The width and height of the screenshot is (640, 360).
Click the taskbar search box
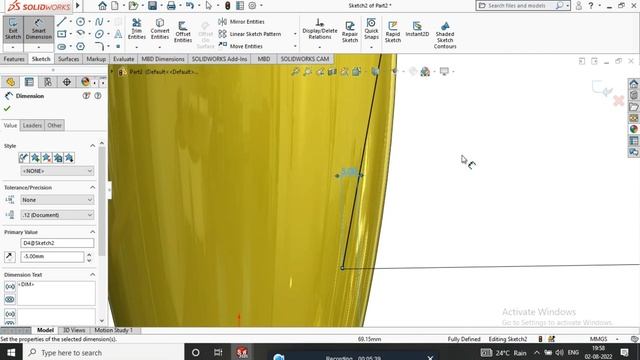point(103,352)
